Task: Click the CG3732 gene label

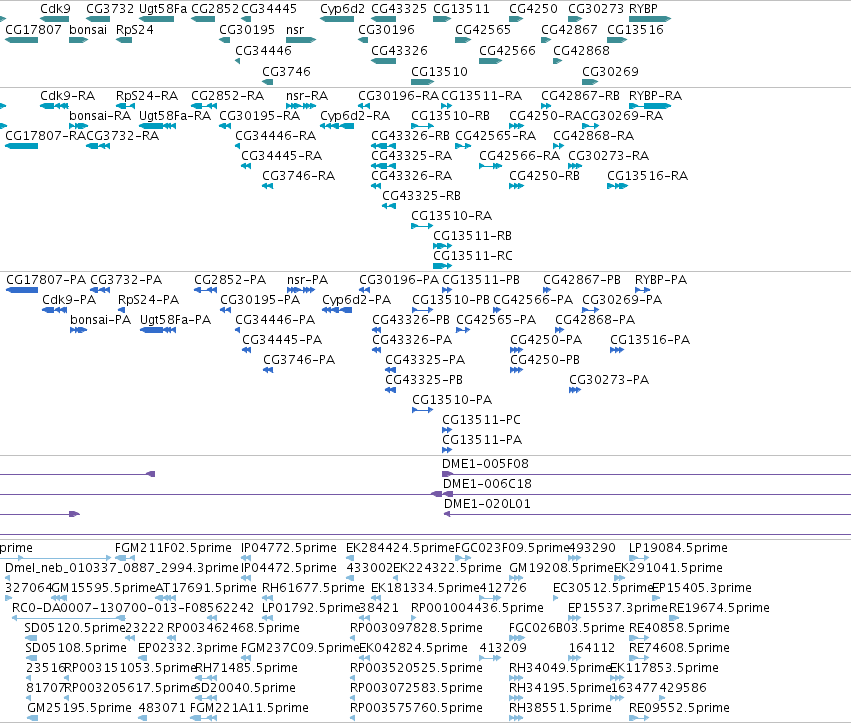Action: [x=110, y=9]
